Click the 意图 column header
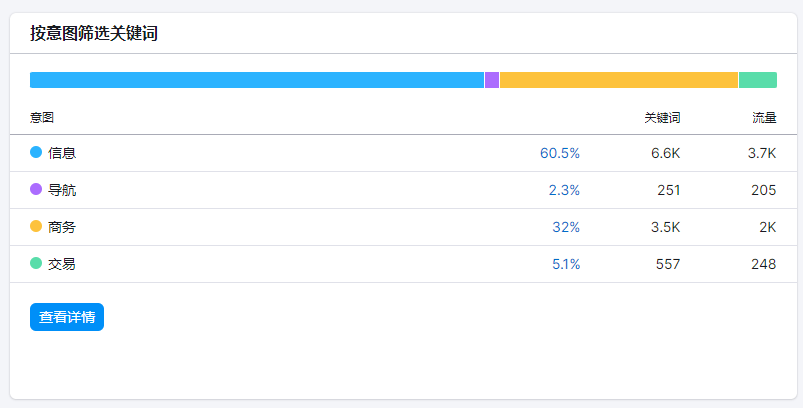Screen dimensions: 803x408 (42, 118)
